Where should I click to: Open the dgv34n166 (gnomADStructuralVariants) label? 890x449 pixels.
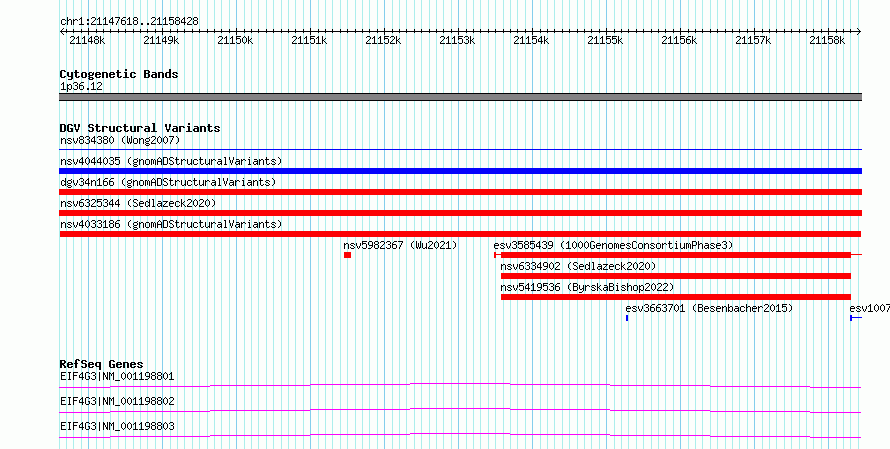tap(168, 182)
